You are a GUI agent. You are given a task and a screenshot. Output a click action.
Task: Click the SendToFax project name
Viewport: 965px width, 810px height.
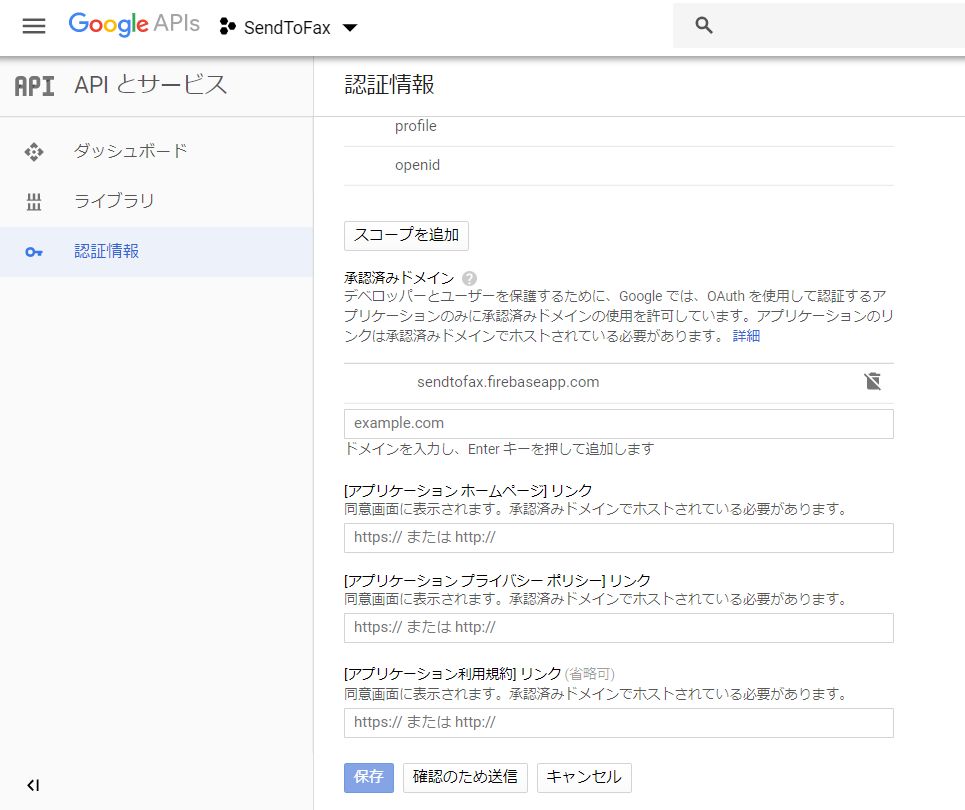click(287, 28)
